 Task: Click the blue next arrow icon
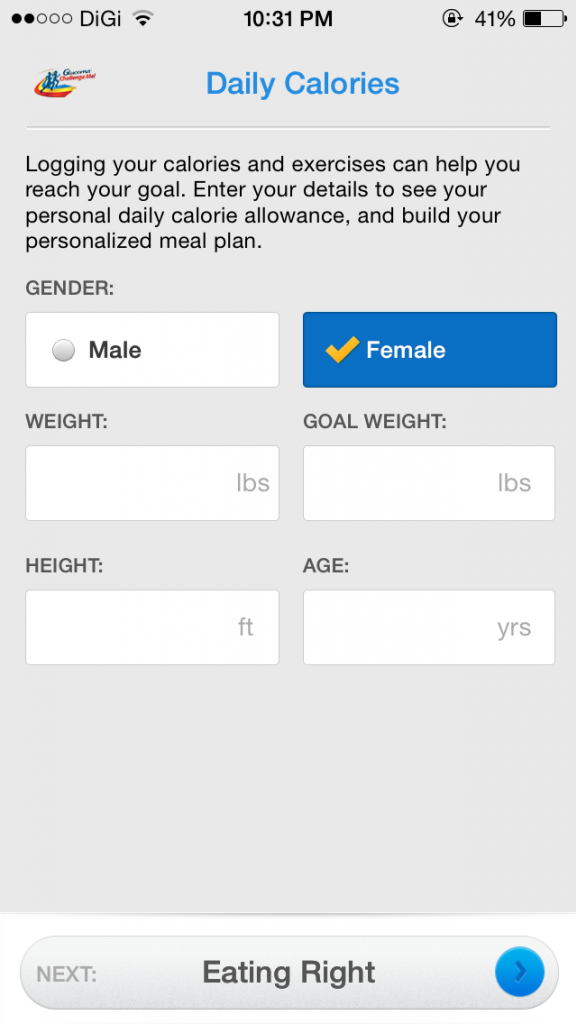click(519, 972)
